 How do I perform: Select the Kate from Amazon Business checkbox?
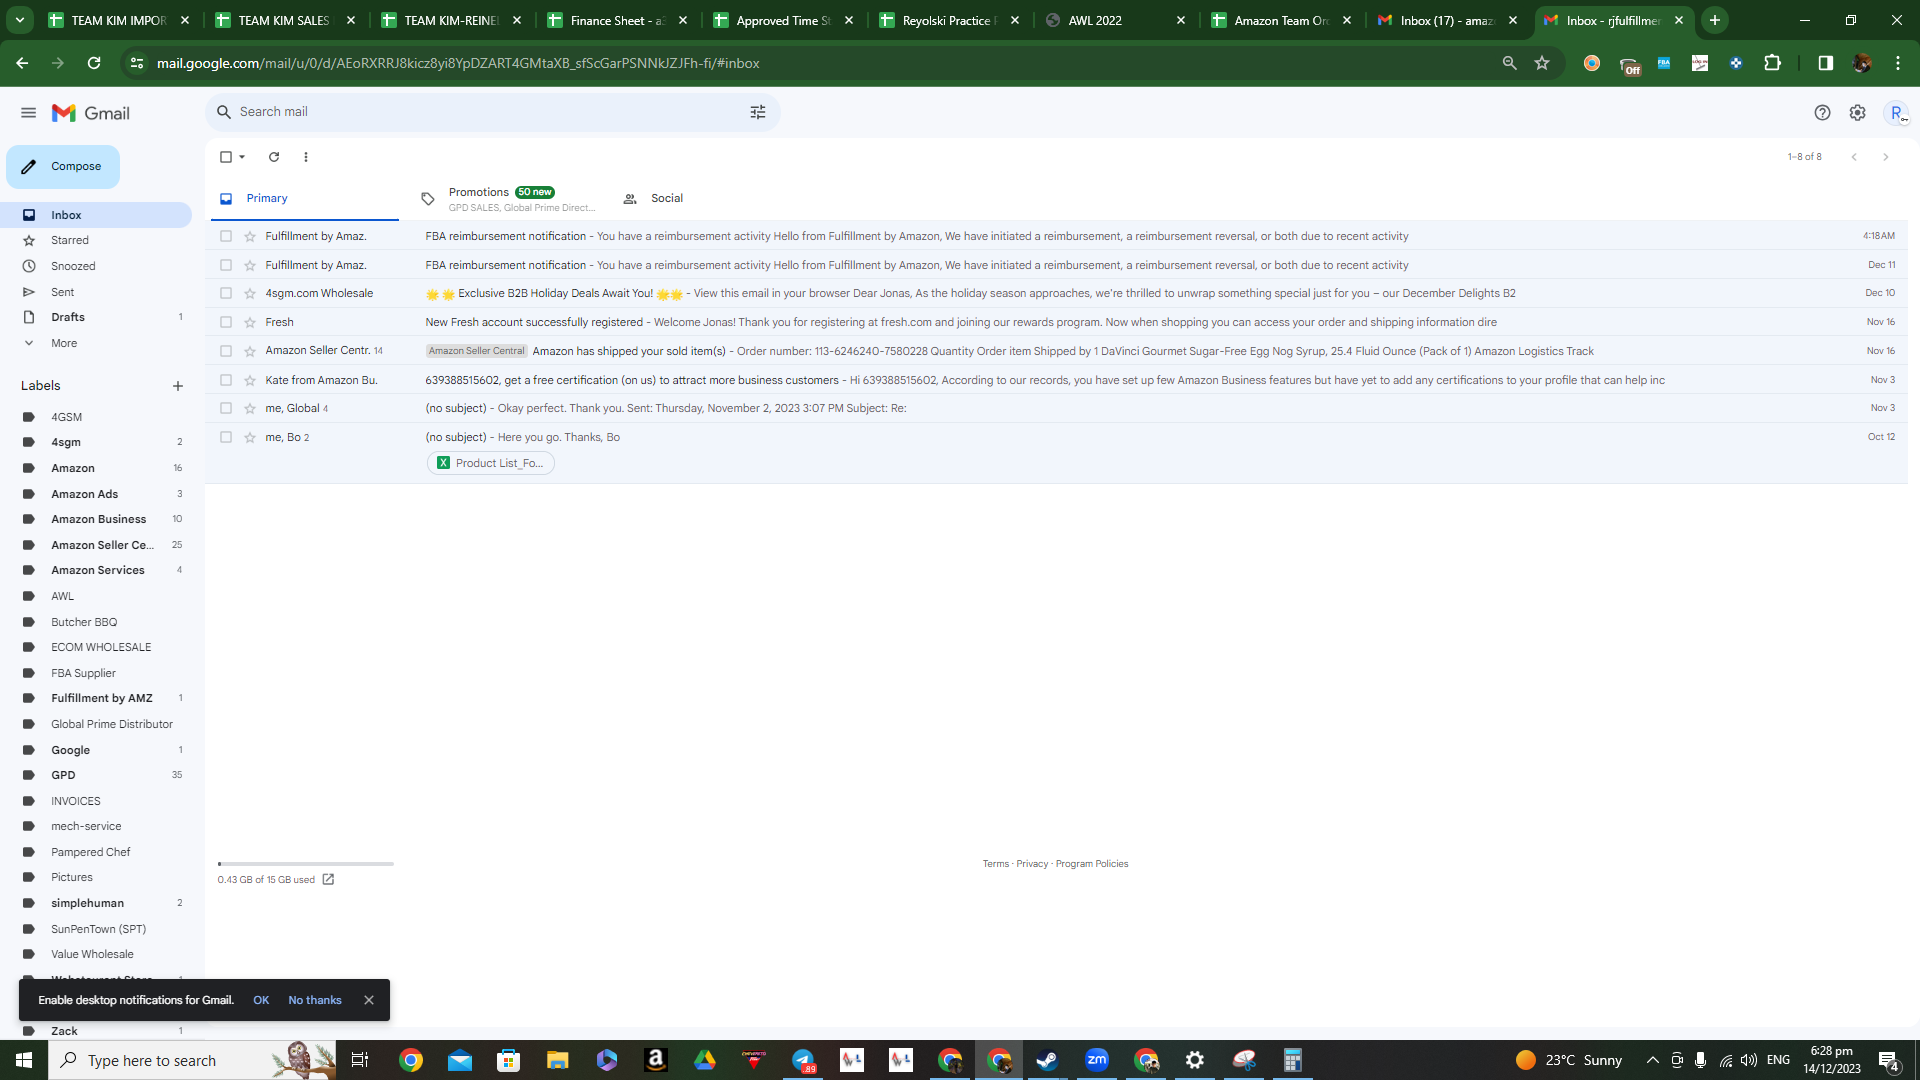[226, 380]
